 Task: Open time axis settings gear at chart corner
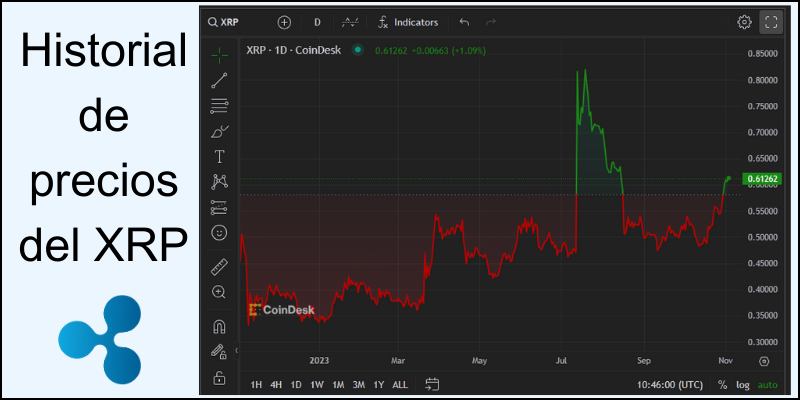(764, 361)
